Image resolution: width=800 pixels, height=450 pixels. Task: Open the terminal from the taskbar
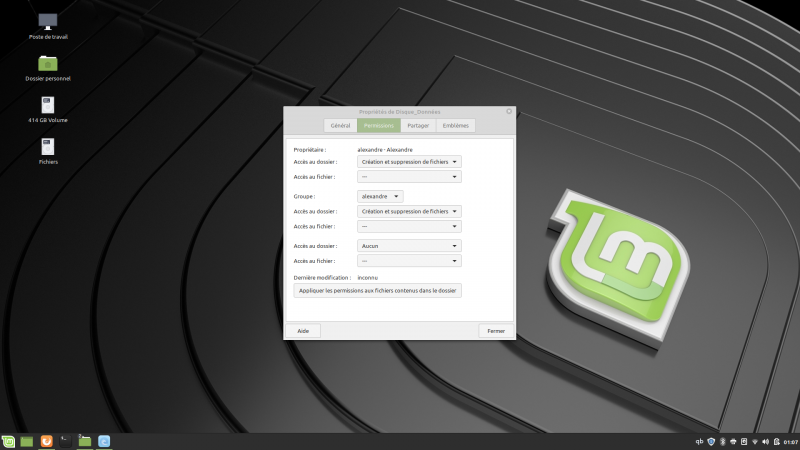pos(65,441)
